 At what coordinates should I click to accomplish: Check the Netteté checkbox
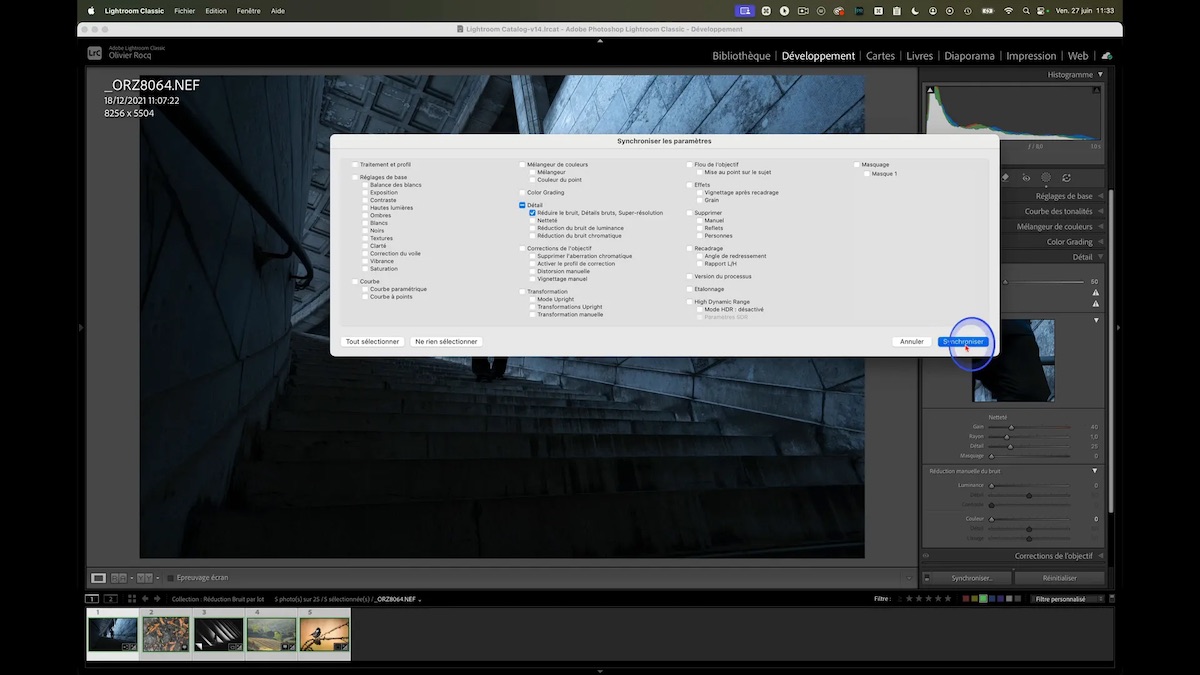[x=533, y=220]
